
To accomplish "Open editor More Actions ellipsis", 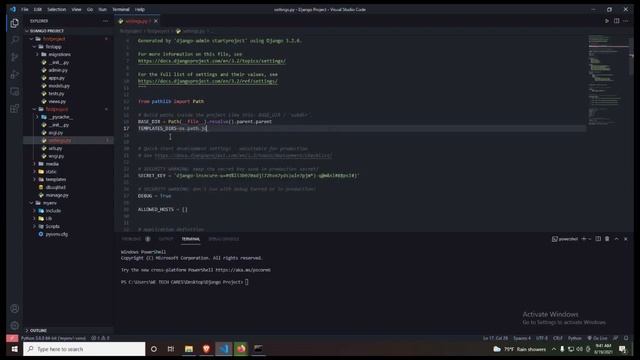I will click(x=626, y=21).
